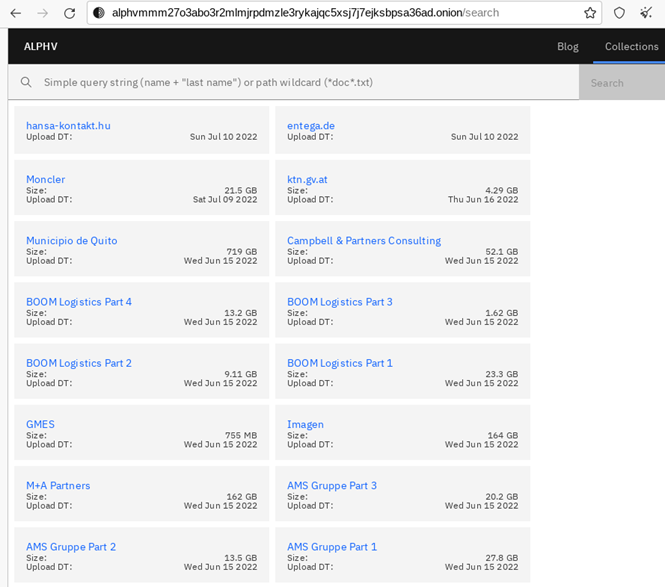Click the 9.11 GB size value
Image resolution: width=665 pixels, height=587 pixels.
[240, 374]
